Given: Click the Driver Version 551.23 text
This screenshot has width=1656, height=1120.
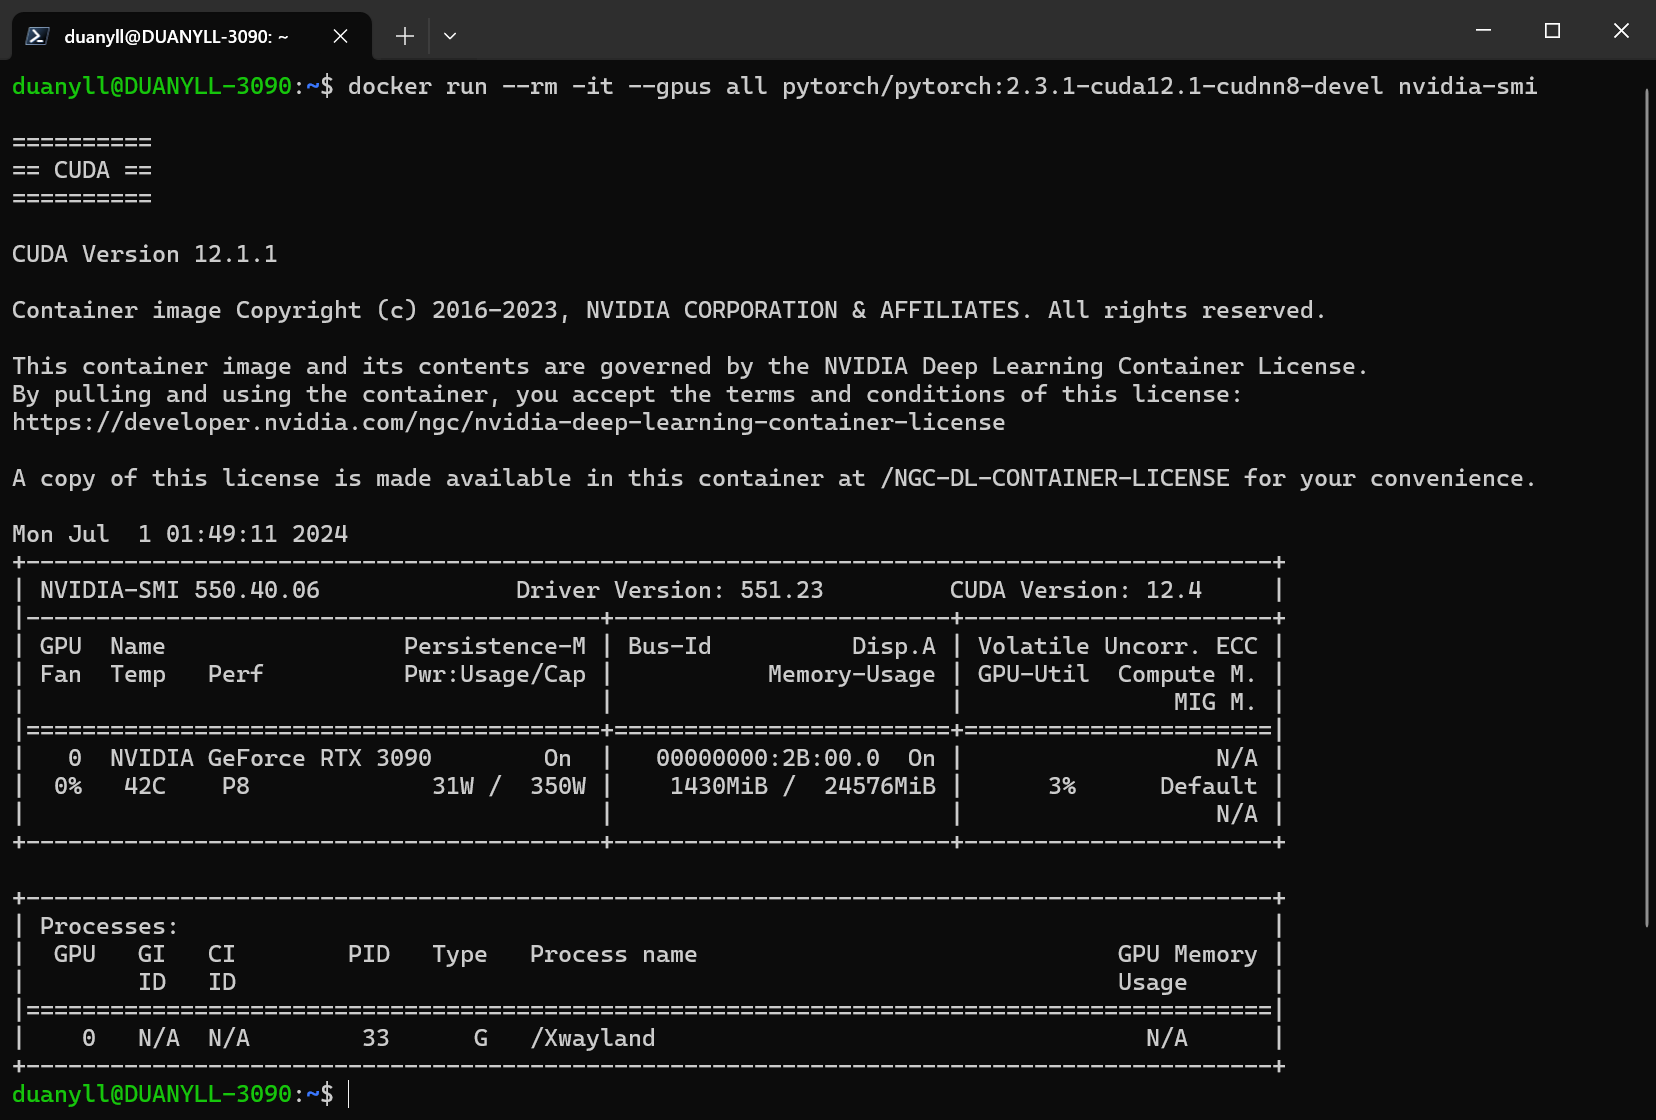Looking at the screenshot, I should 668,590.
